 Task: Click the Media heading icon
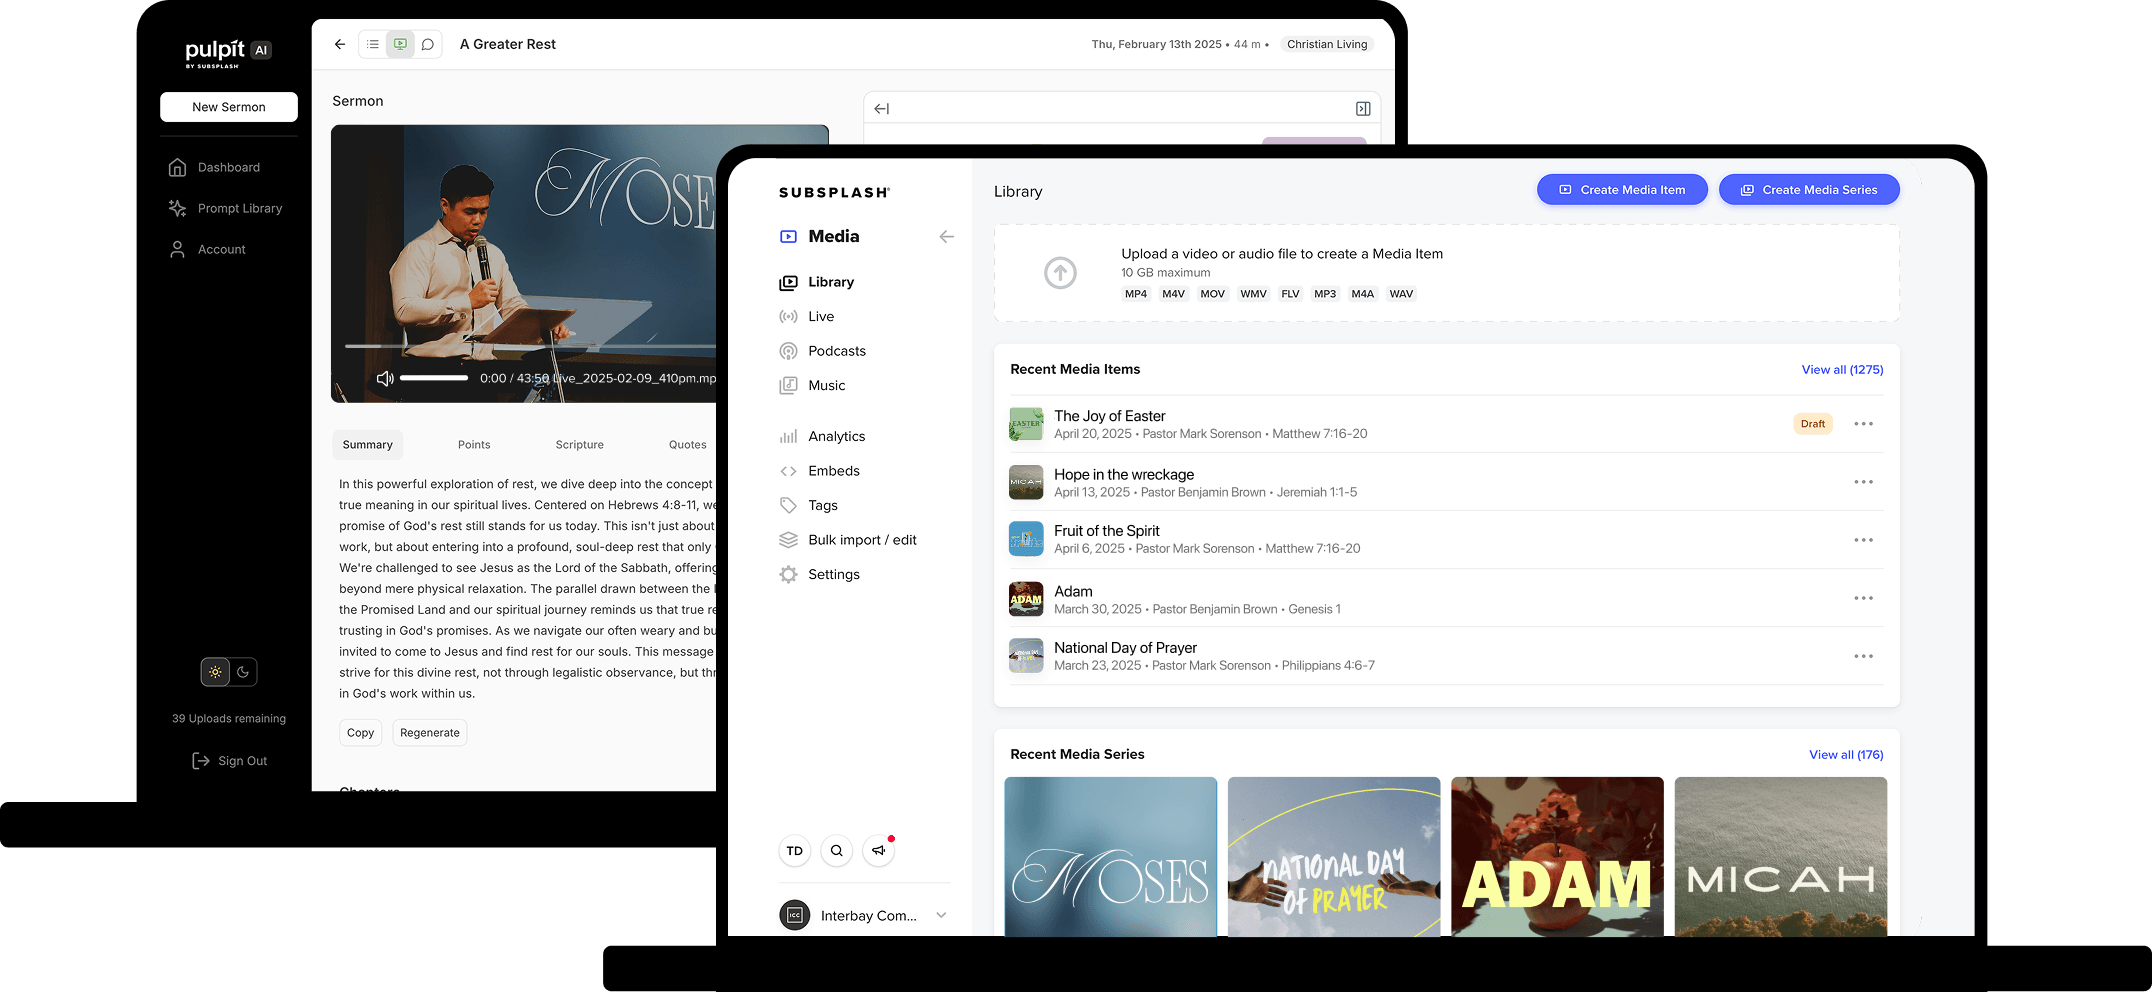789,237
